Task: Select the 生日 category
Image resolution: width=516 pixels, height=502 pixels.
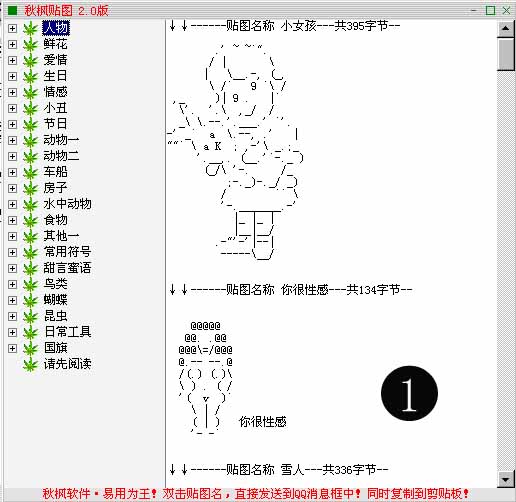Action: pyautogui.click(x=55, y=76)
